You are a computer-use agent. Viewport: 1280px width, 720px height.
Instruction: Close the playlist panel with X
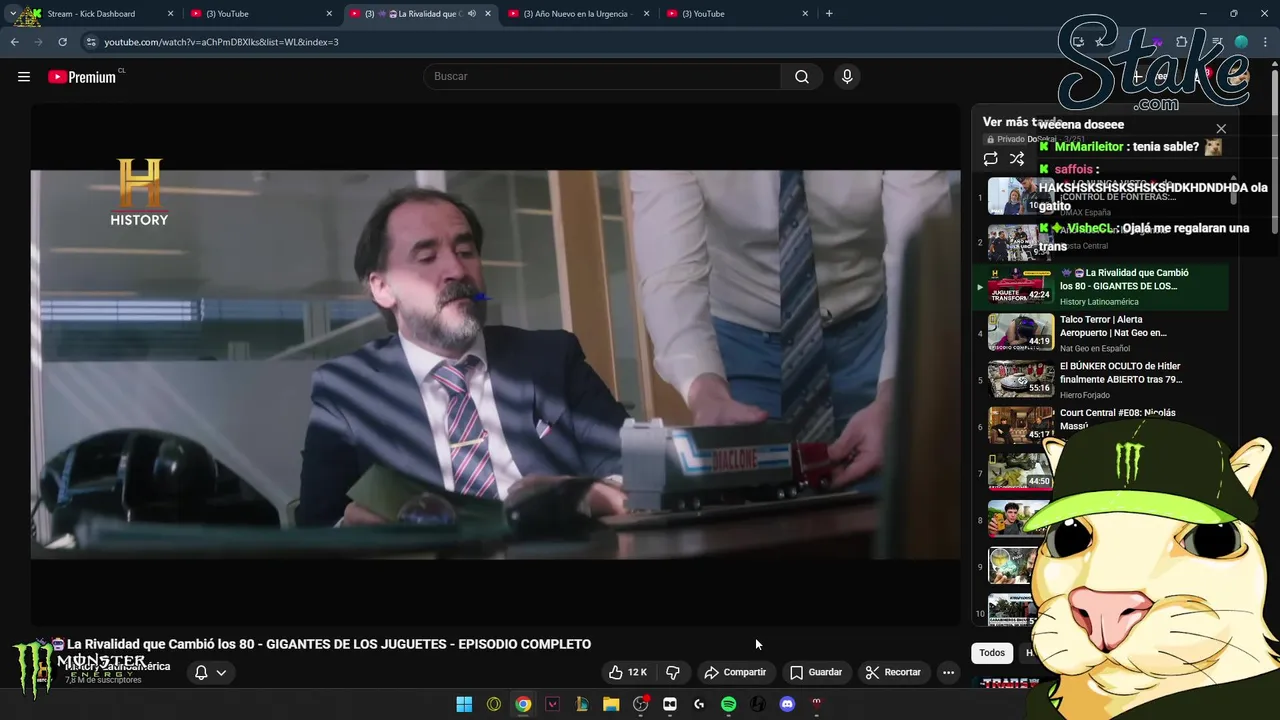pyautogui.click(x=1221, y=129)
